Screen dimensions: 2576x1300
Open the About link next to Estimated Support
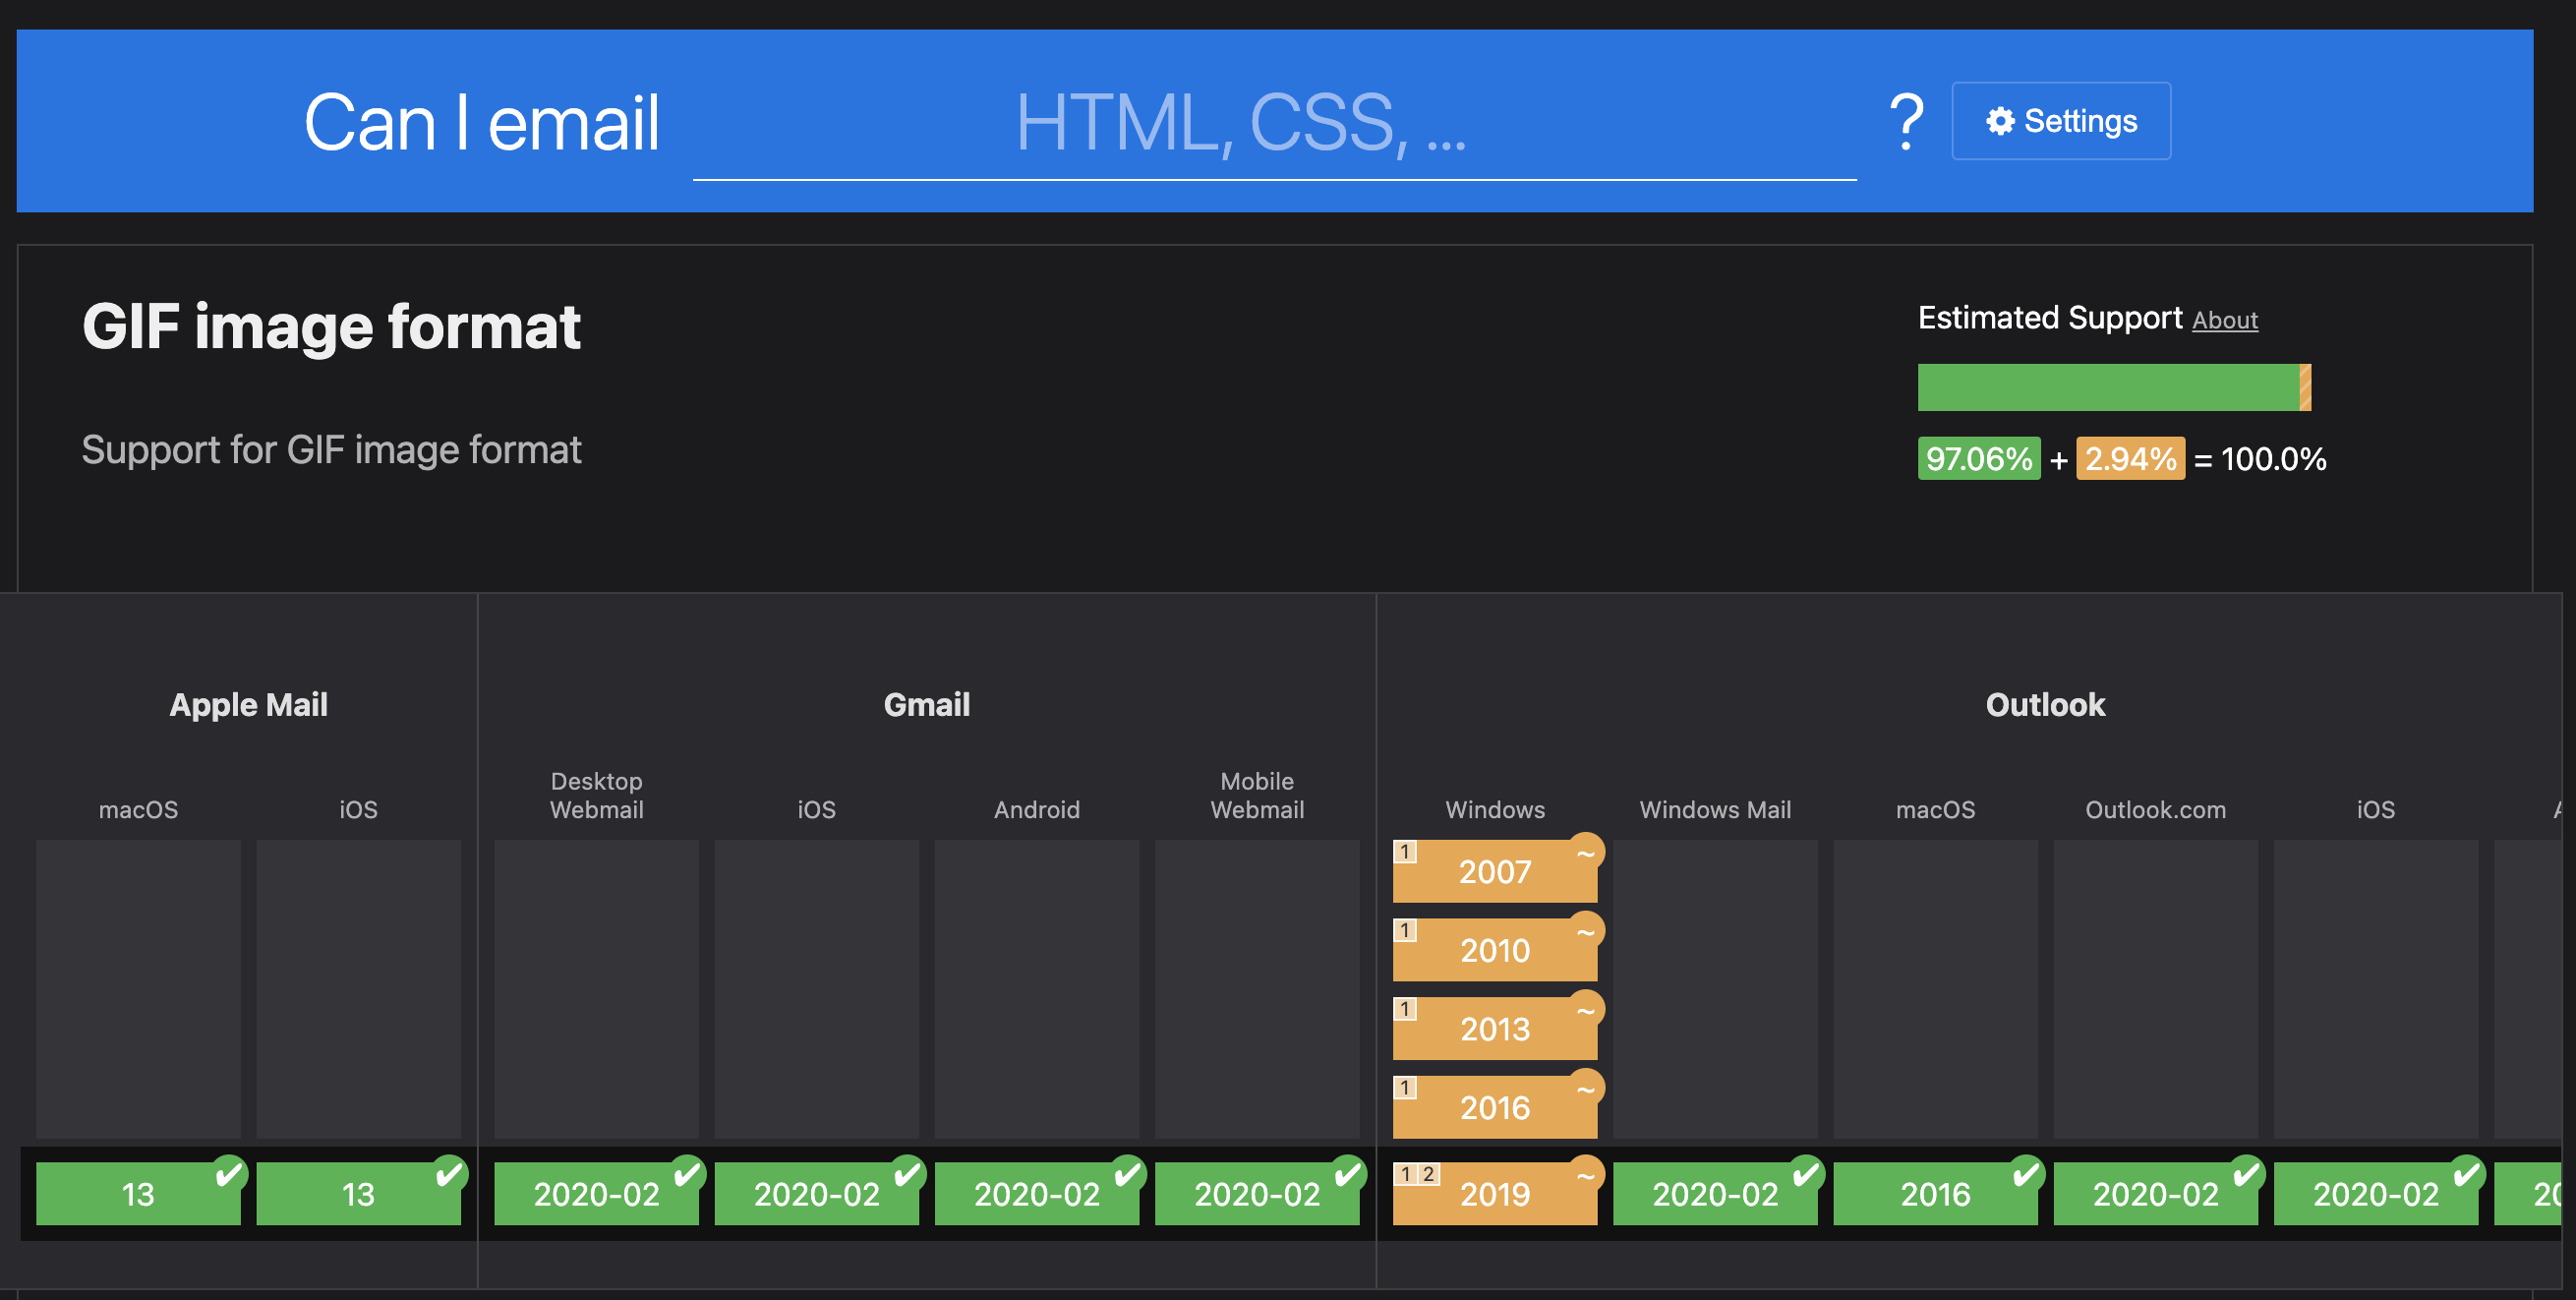[x=2225, y=320]
